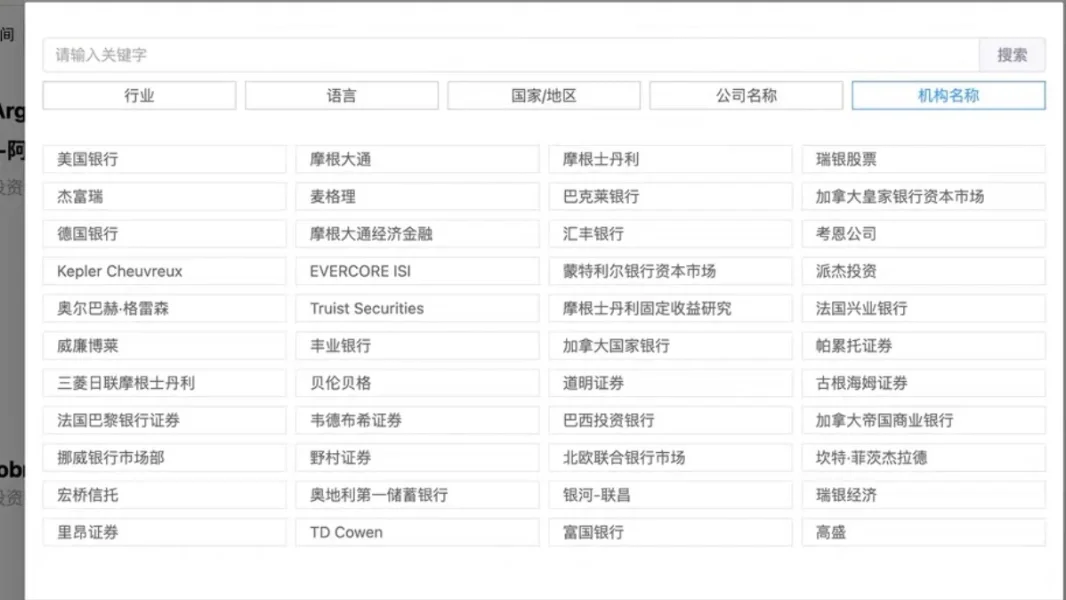
Task: Select 古根海姆证券 institution
Action: (x=923, y=383)
